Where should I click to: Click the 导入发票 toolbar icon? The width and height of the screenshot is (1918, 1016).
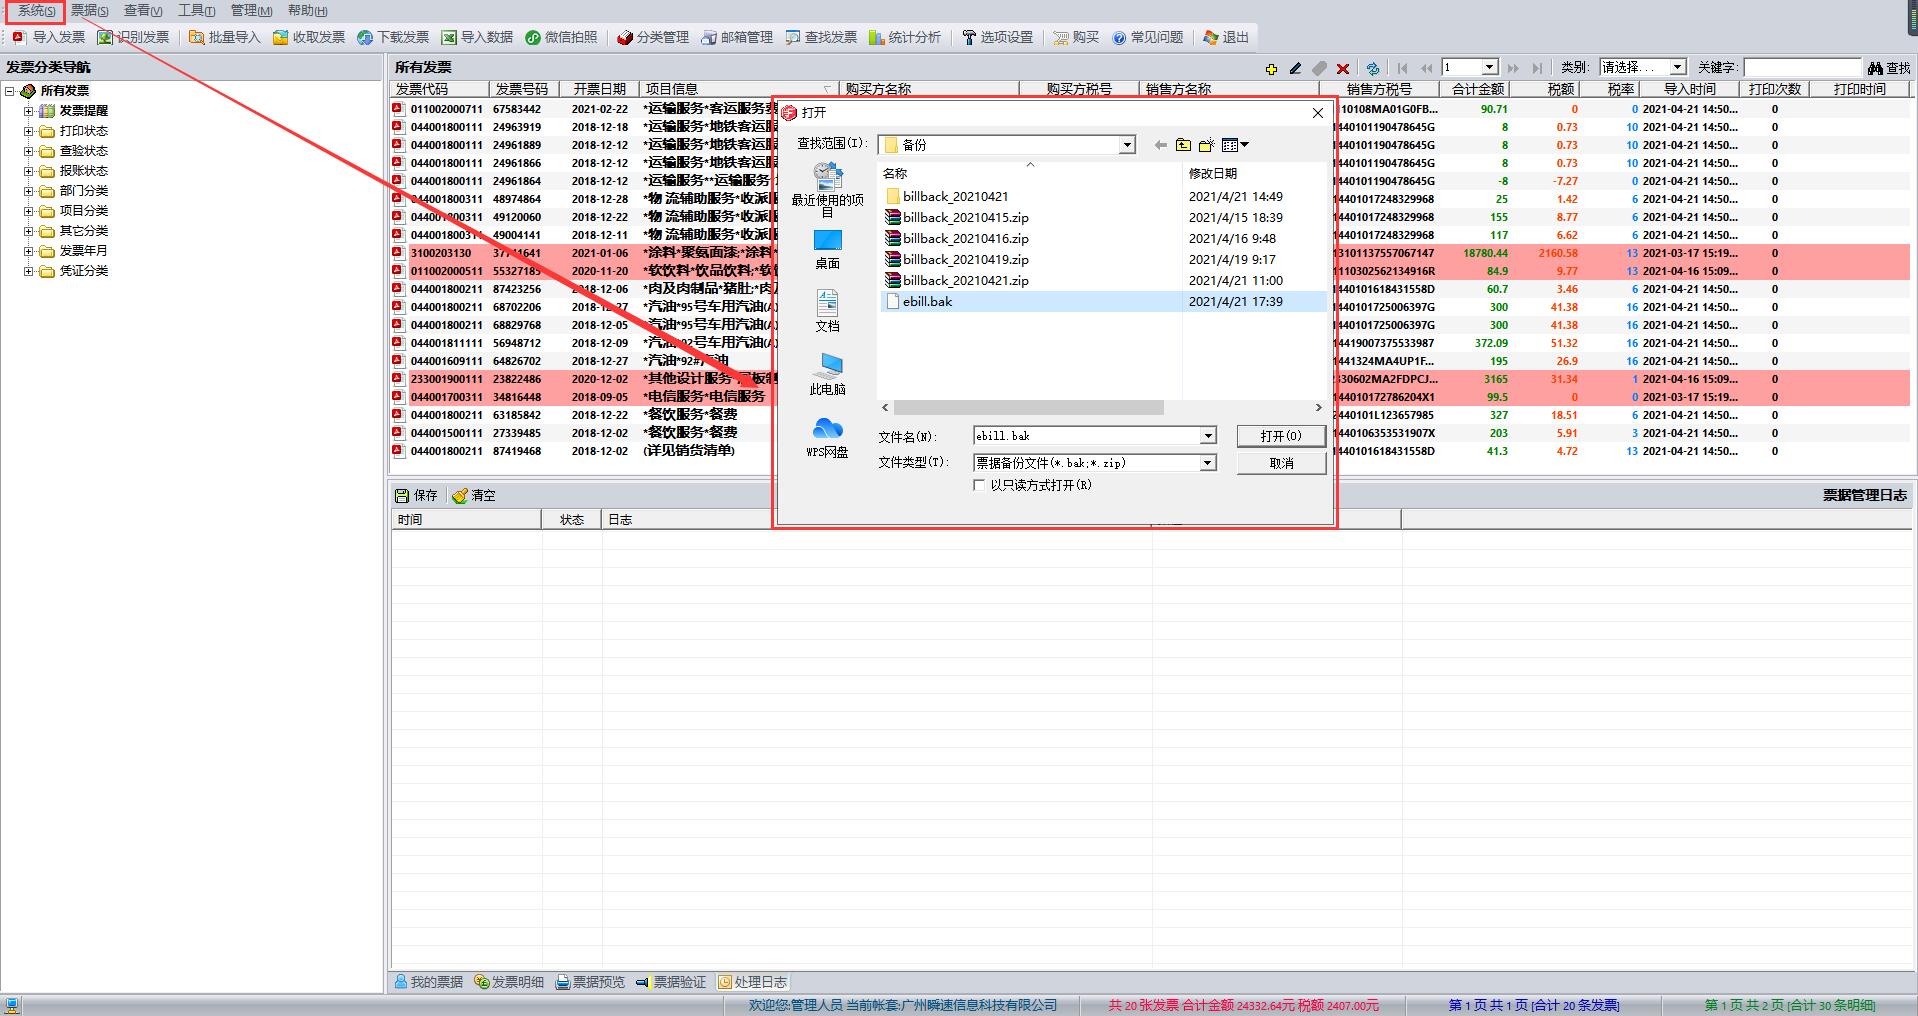19,37
